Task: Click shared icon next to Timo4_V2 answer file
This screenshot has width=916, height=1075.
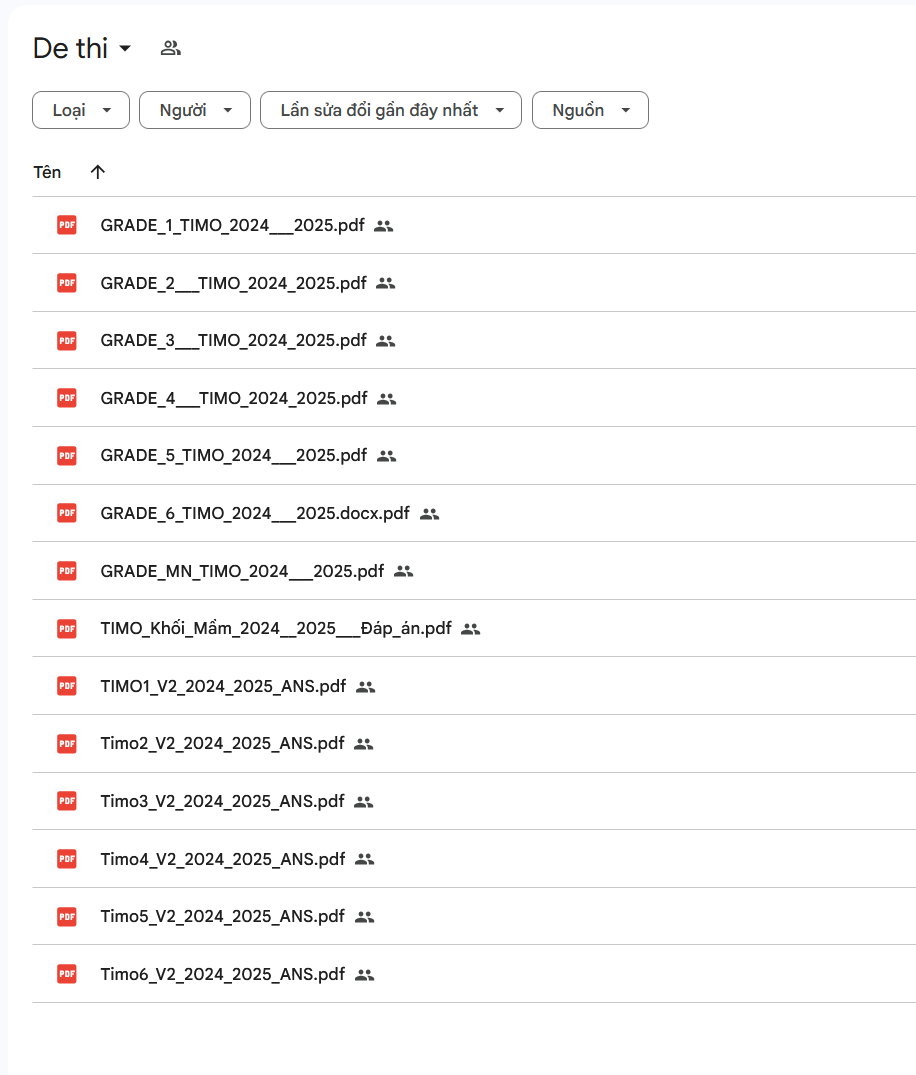Action: [x=365, y=859]
